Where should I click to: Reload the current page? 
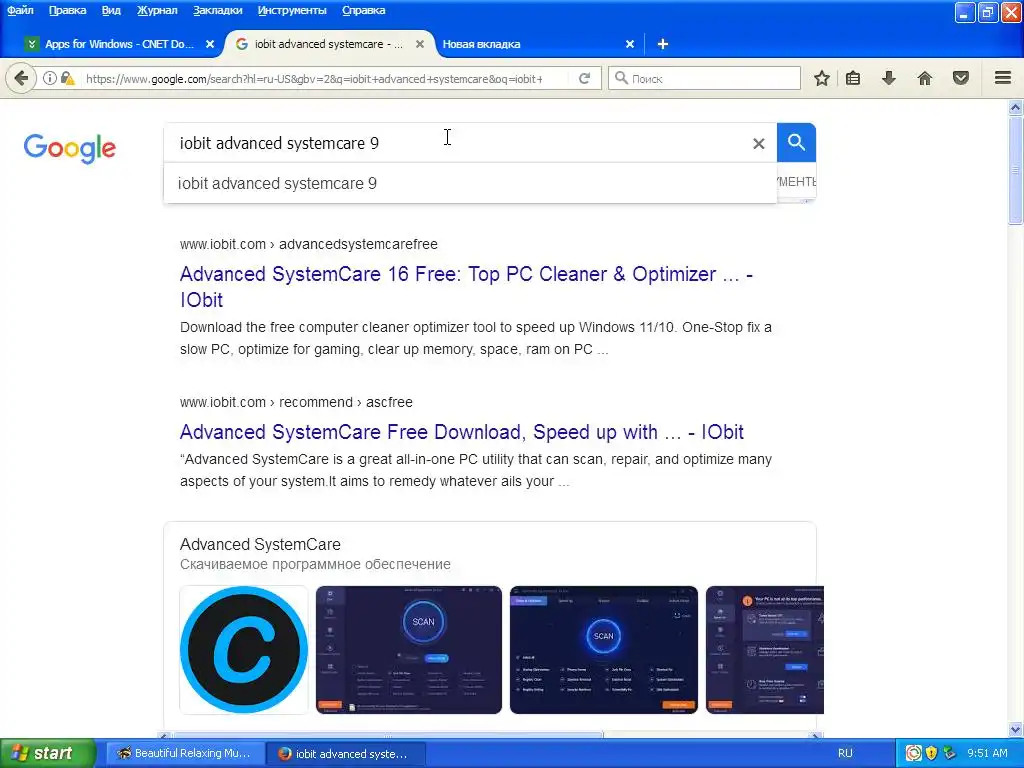pos(584,78)
